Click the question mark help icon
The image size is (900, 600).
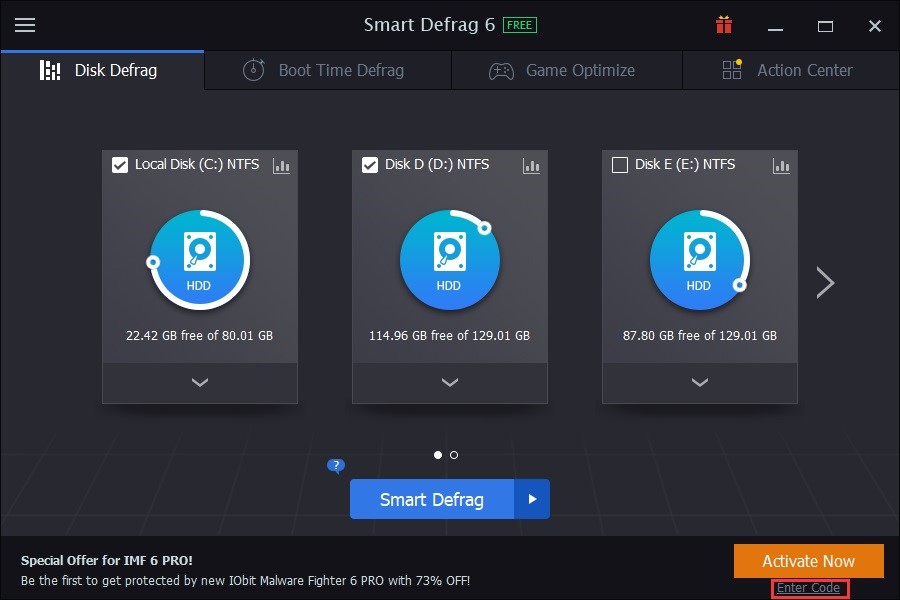click(336, 466)
